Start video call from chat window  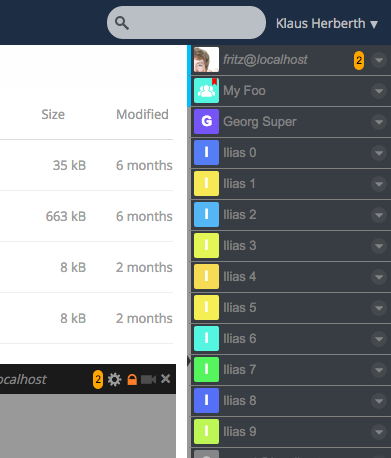click(x=148, y=379)
